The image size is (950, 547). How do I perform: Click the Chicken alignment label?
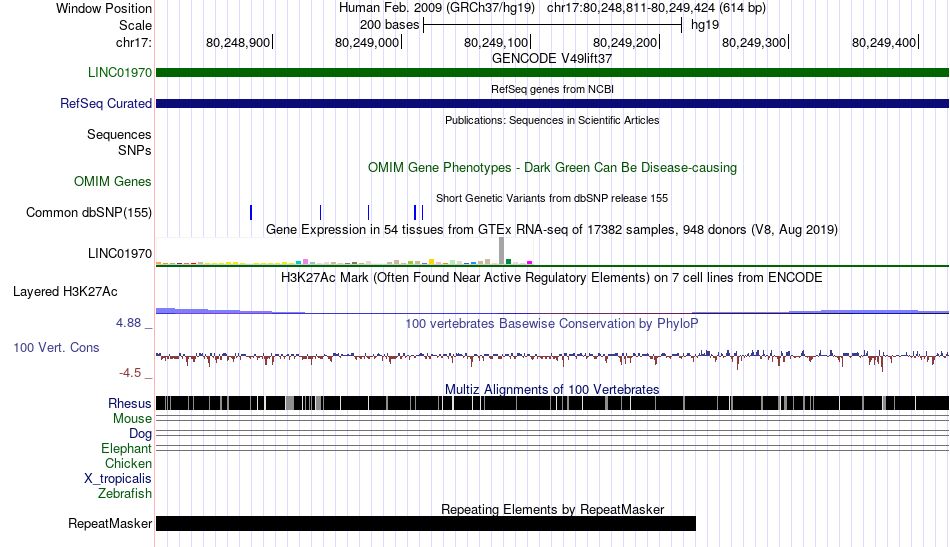tap(128, 464)
